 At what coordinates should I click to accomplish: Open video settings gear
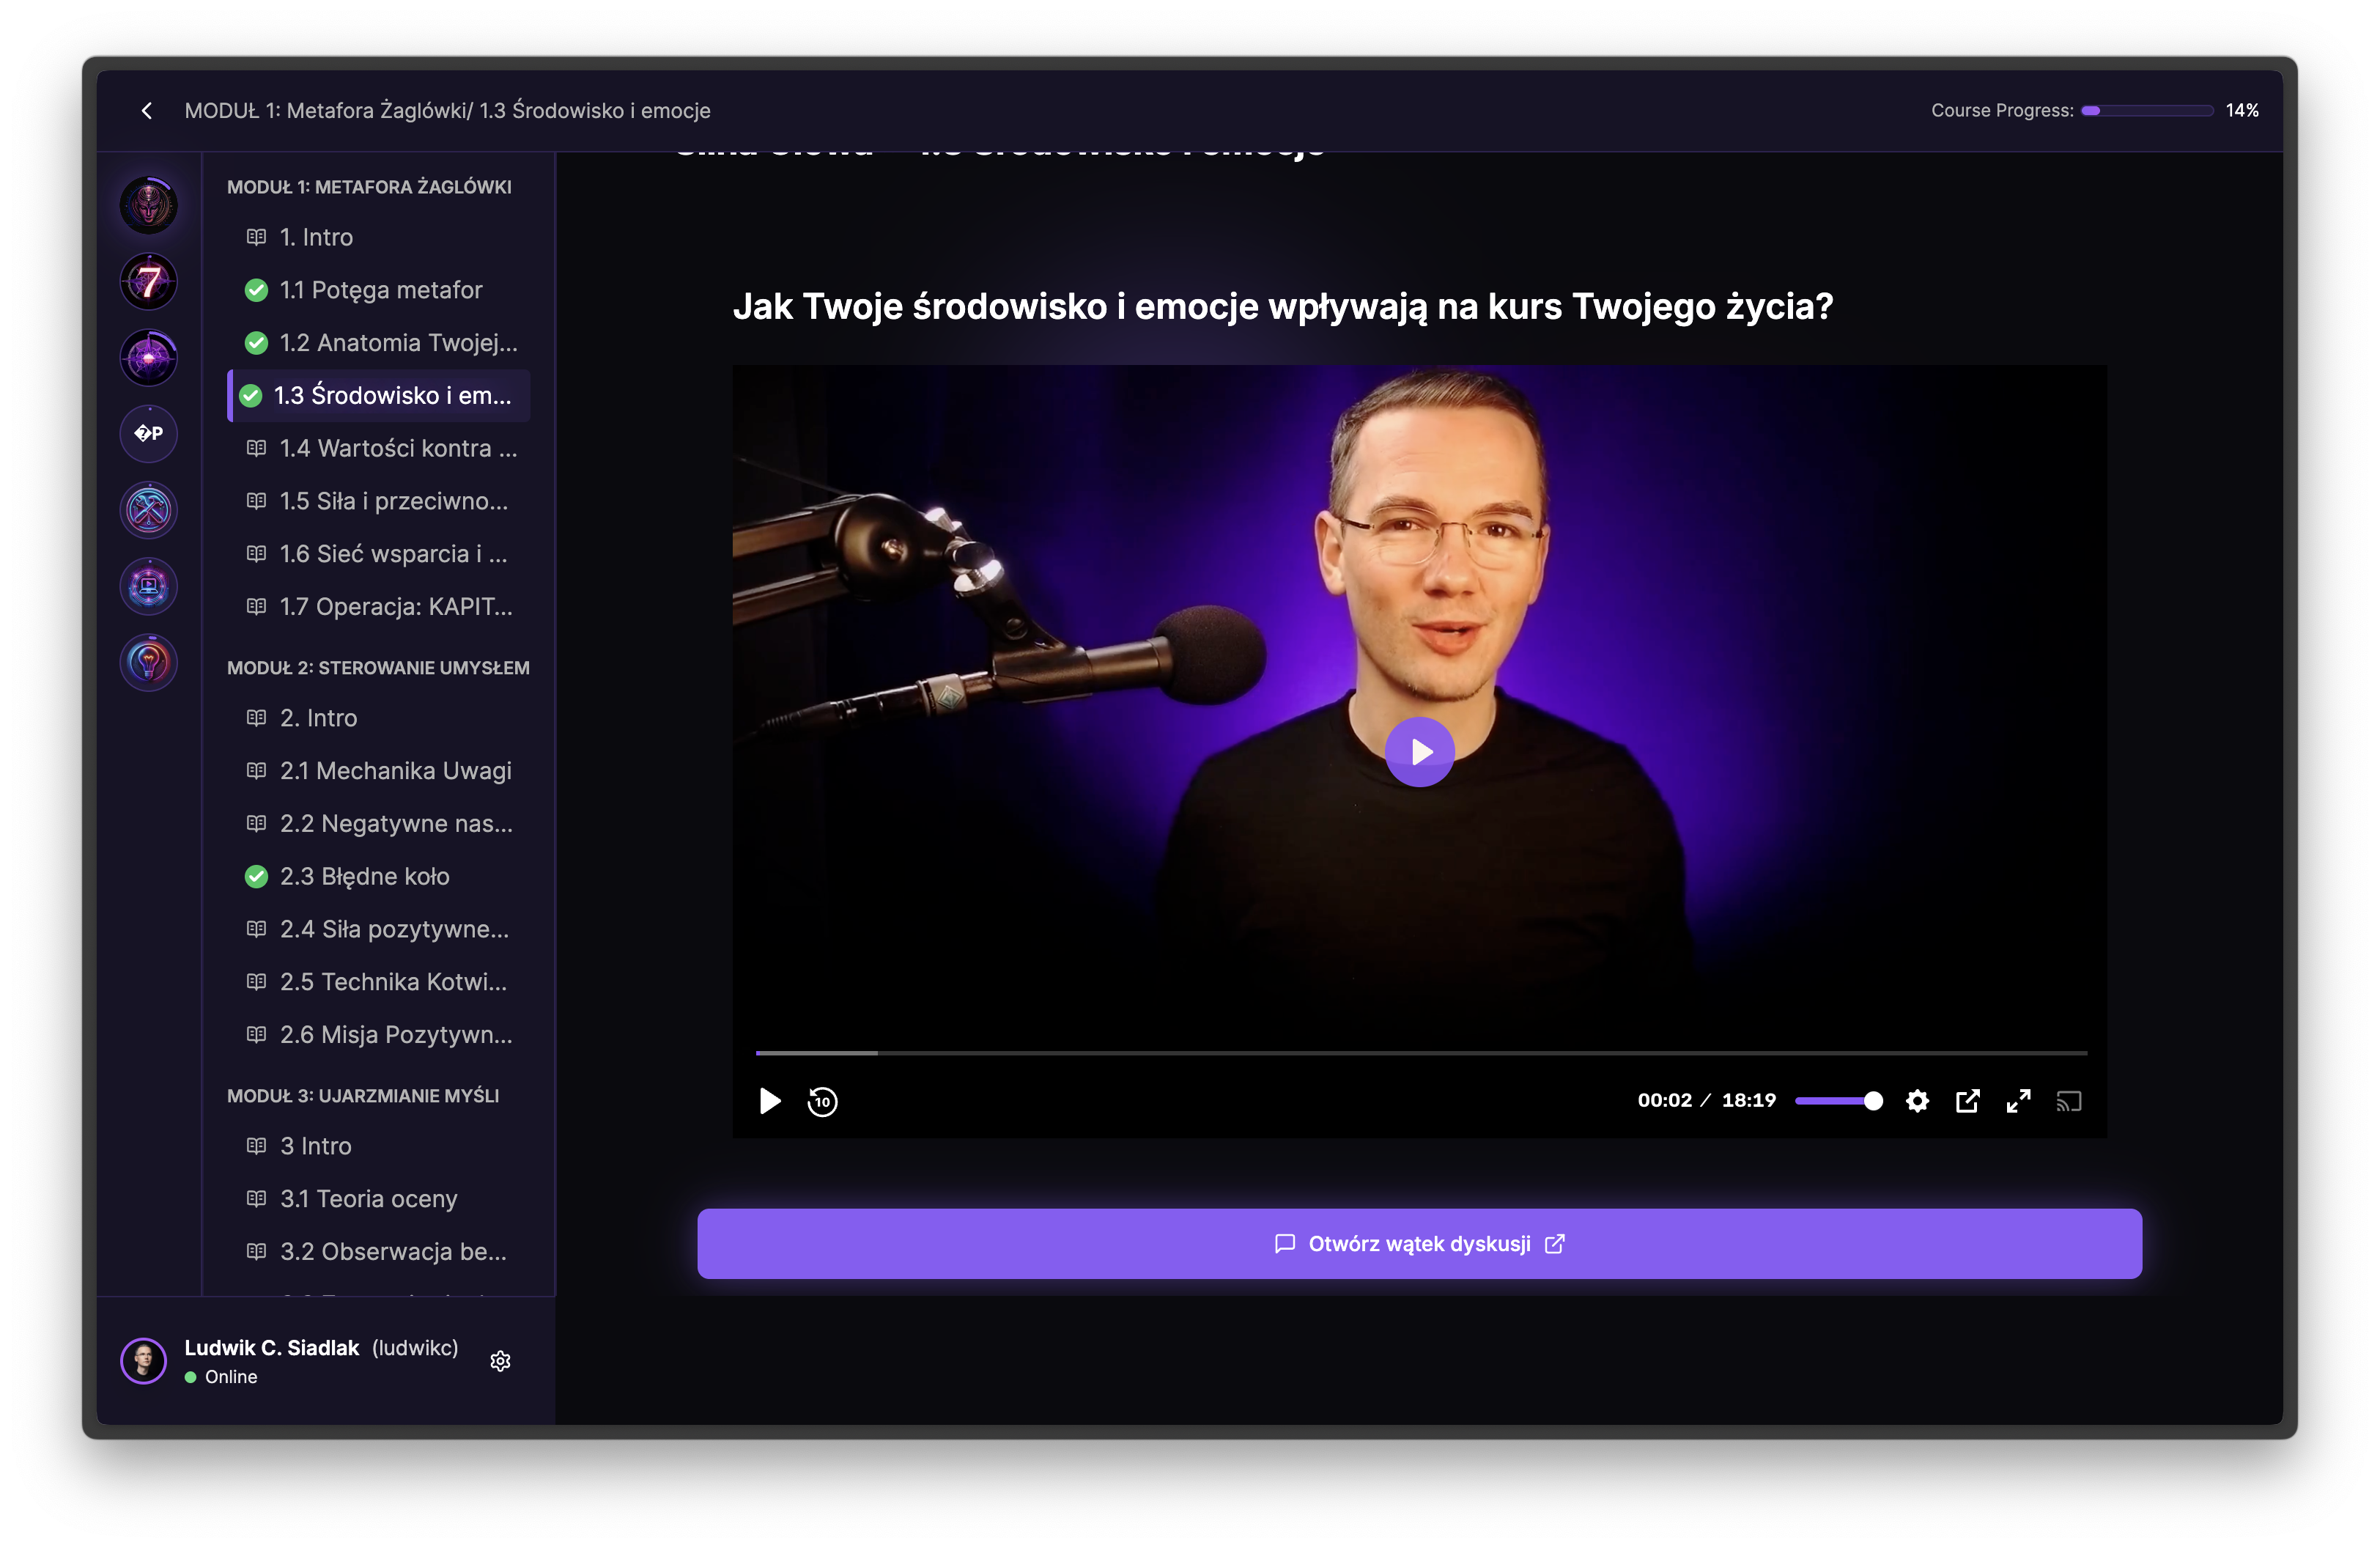click(x=1917, y=1101)
